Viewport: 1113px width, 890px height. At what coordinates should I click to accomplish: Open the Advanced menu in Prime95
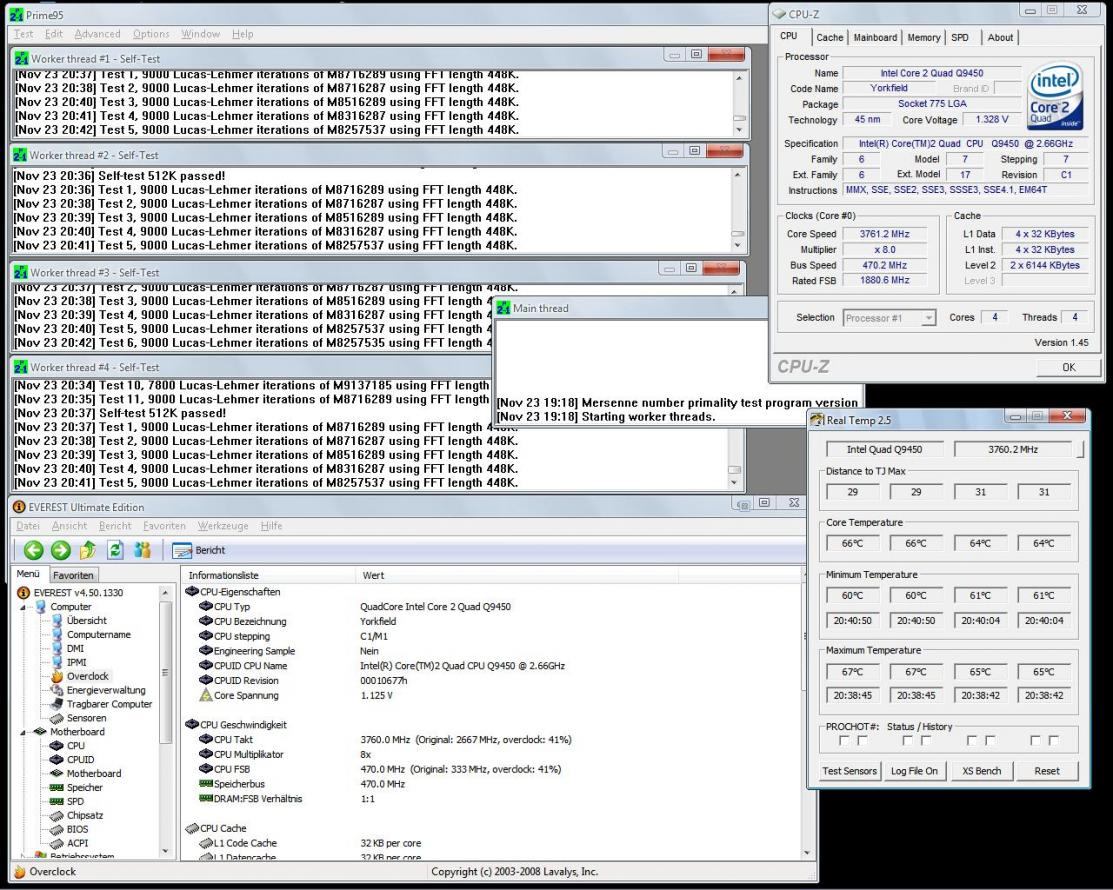[97, 33]
